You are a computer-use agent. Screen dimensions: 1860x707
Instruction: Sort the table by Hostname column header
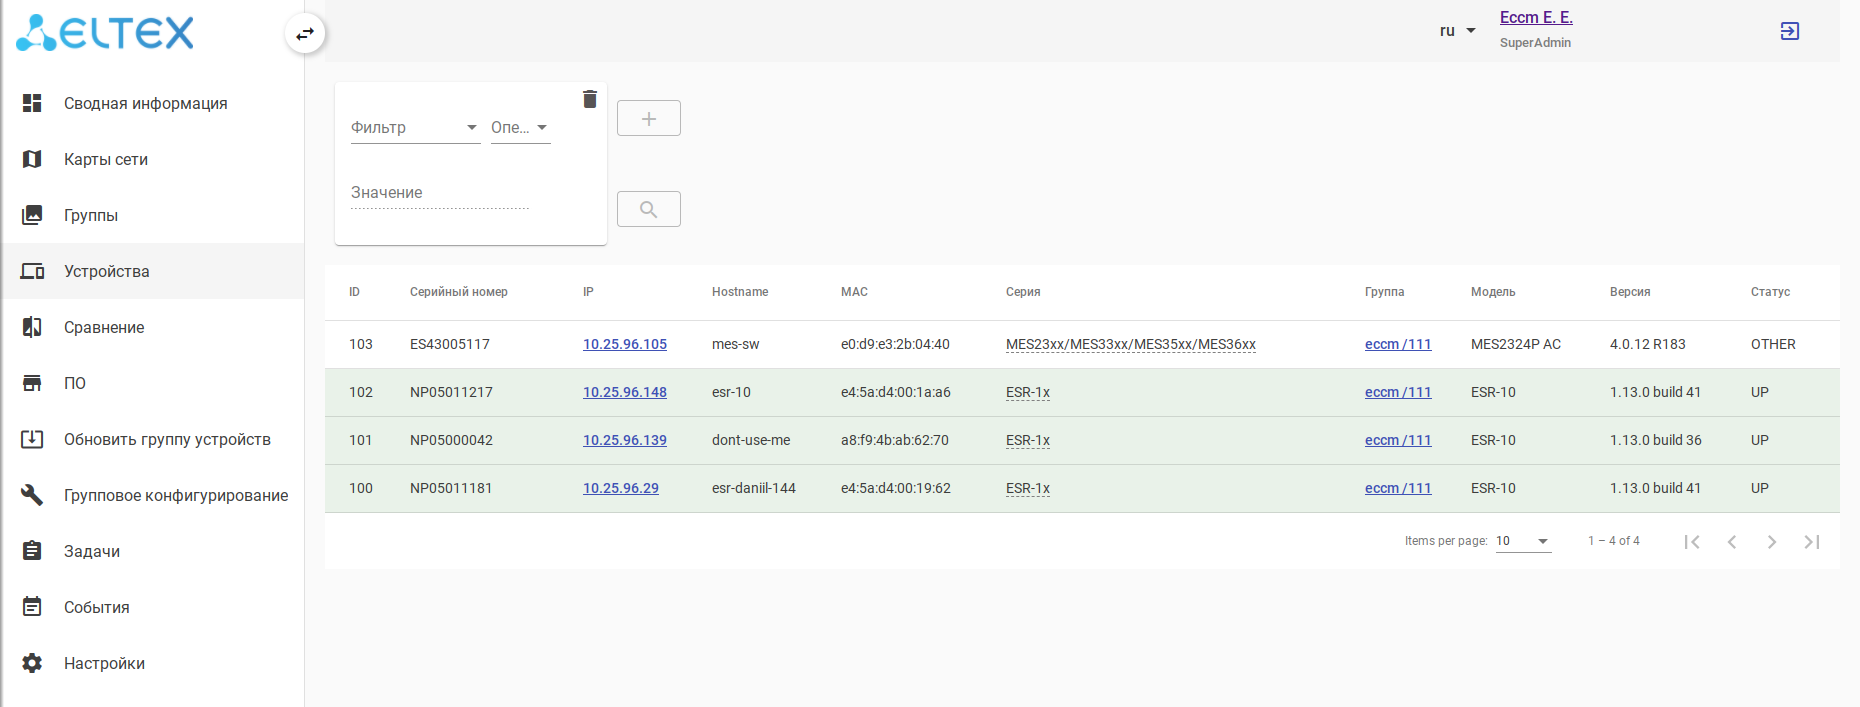739,292
